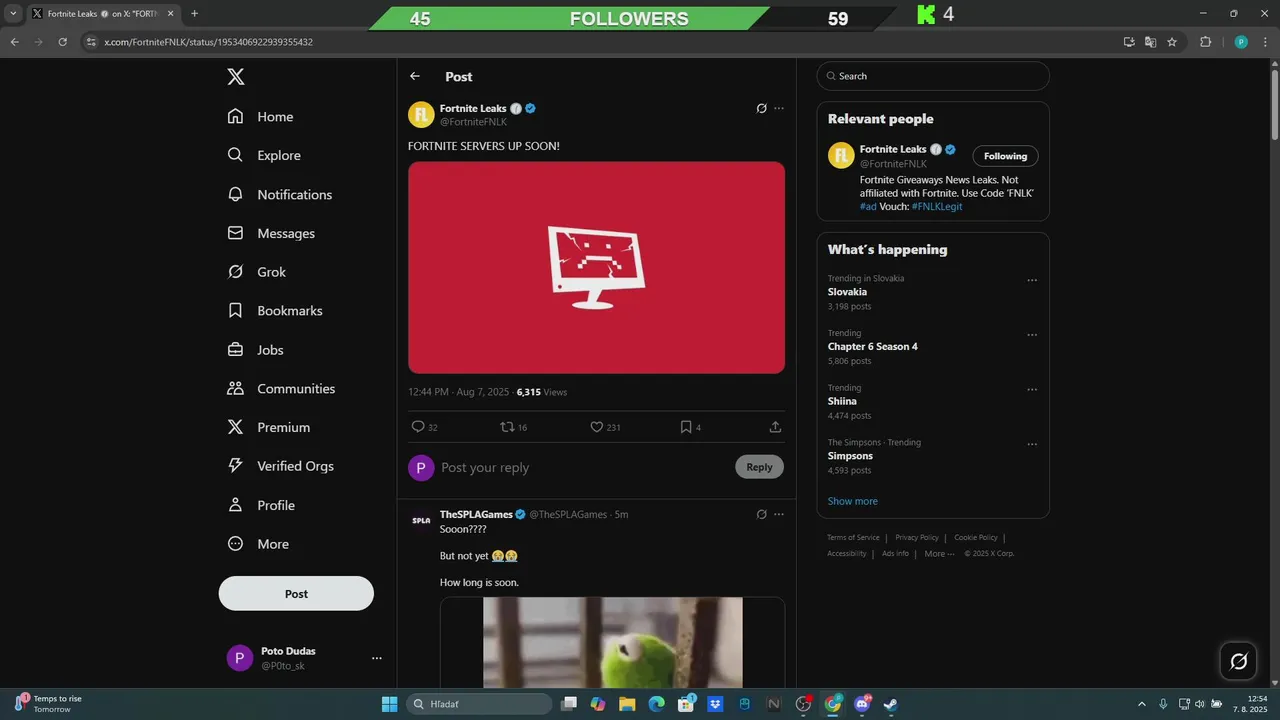
Task: Click the browser back arrow
Action: 14,42
